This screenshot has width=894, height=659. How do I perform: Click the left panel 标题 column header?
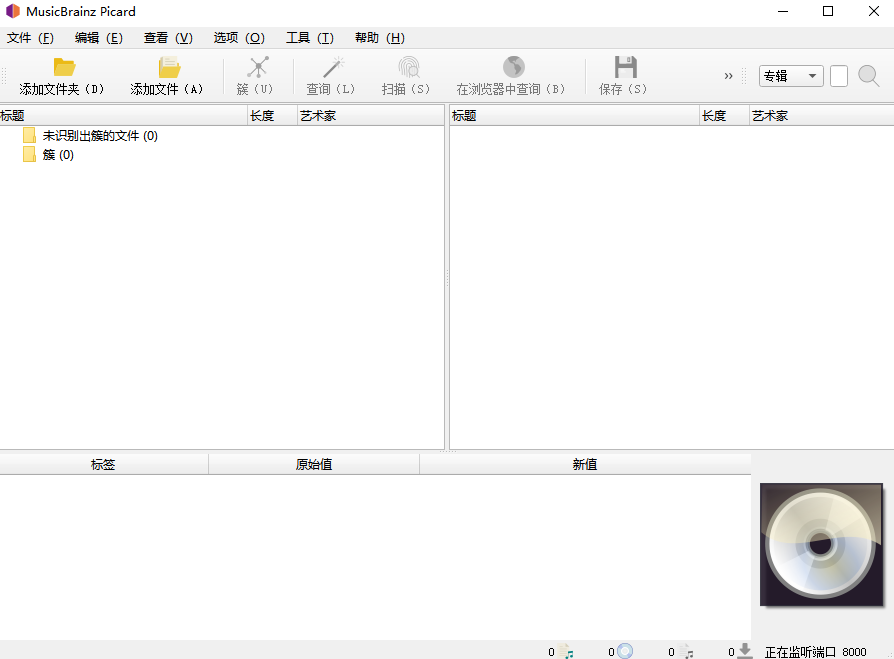click(x=124, y=116)
